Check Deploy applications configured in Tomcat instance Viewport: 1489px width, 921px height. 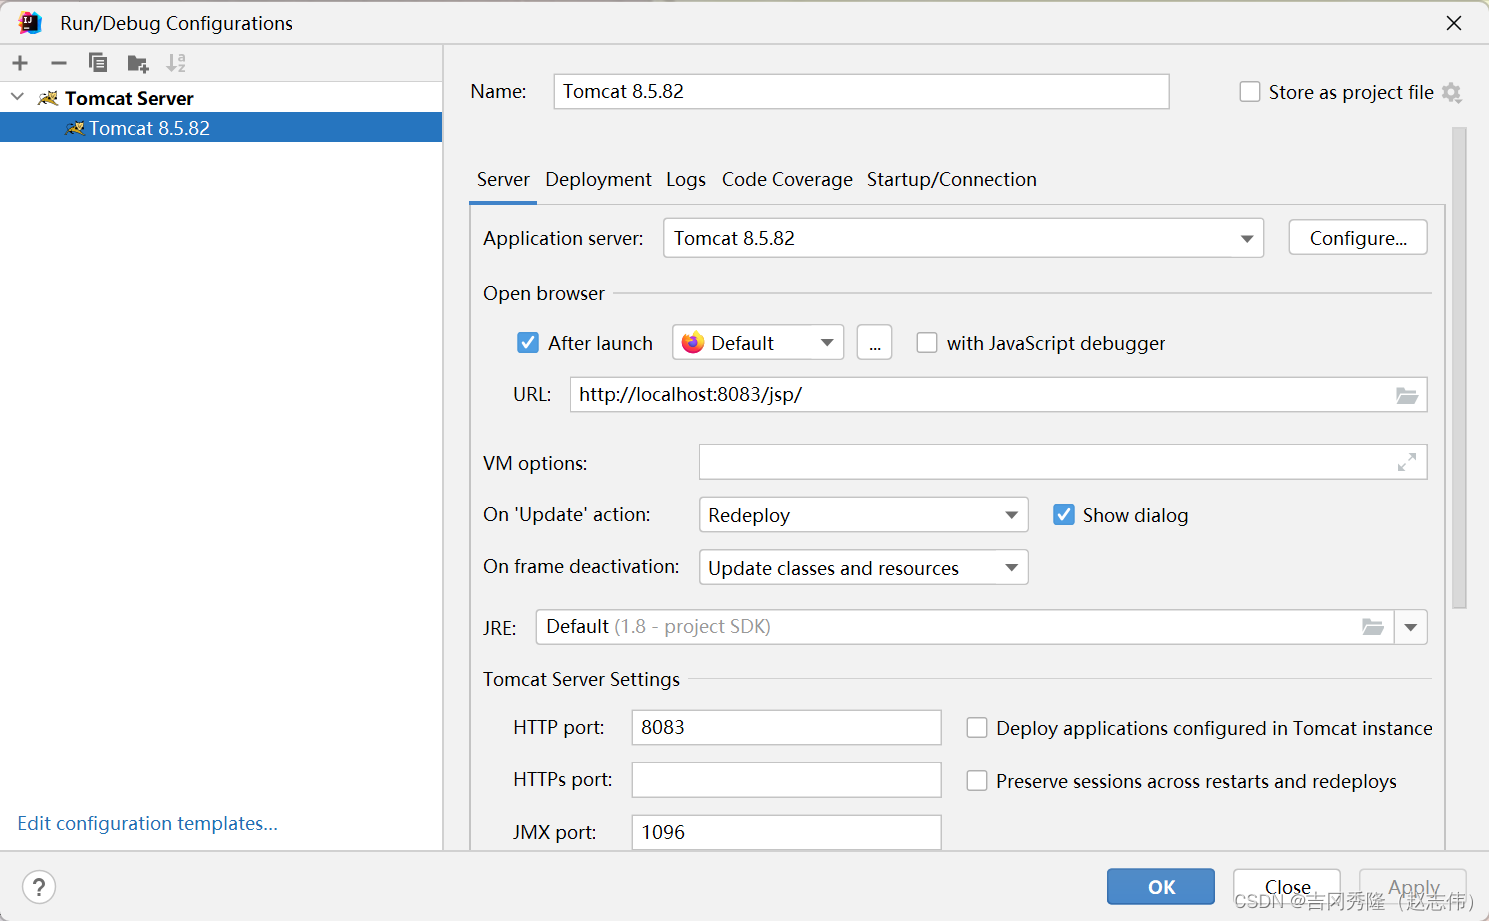977,728
